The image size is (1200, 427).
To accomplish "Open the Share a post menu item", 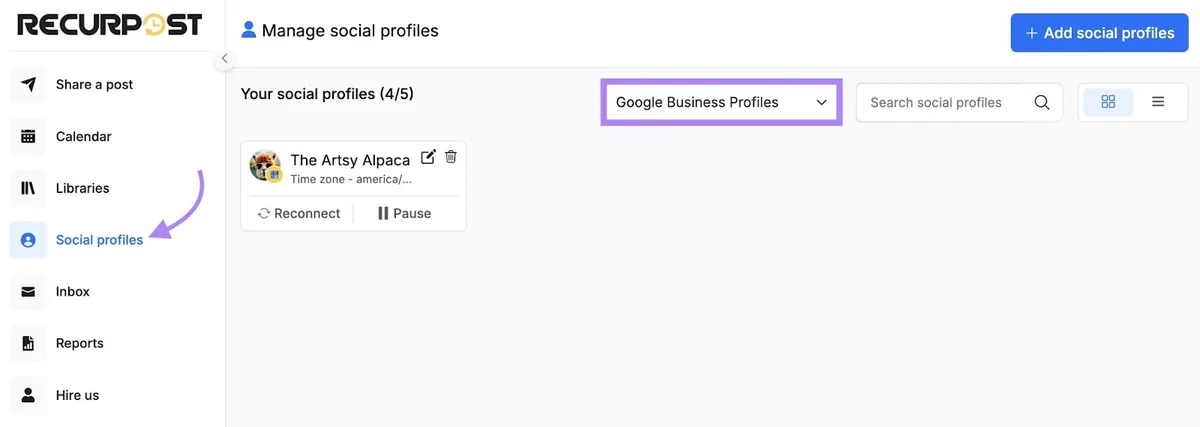I will click(94, 85).
